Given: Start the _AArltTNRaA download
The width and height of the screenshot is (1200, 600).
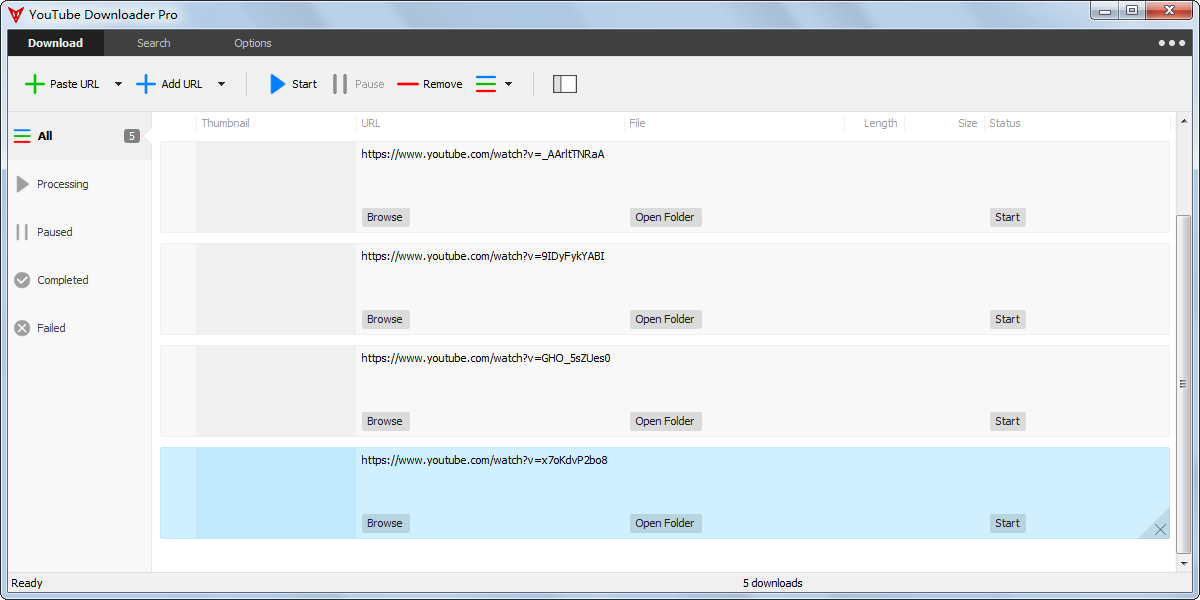Looking at the screenshot, I should [x=1008, y=217].
